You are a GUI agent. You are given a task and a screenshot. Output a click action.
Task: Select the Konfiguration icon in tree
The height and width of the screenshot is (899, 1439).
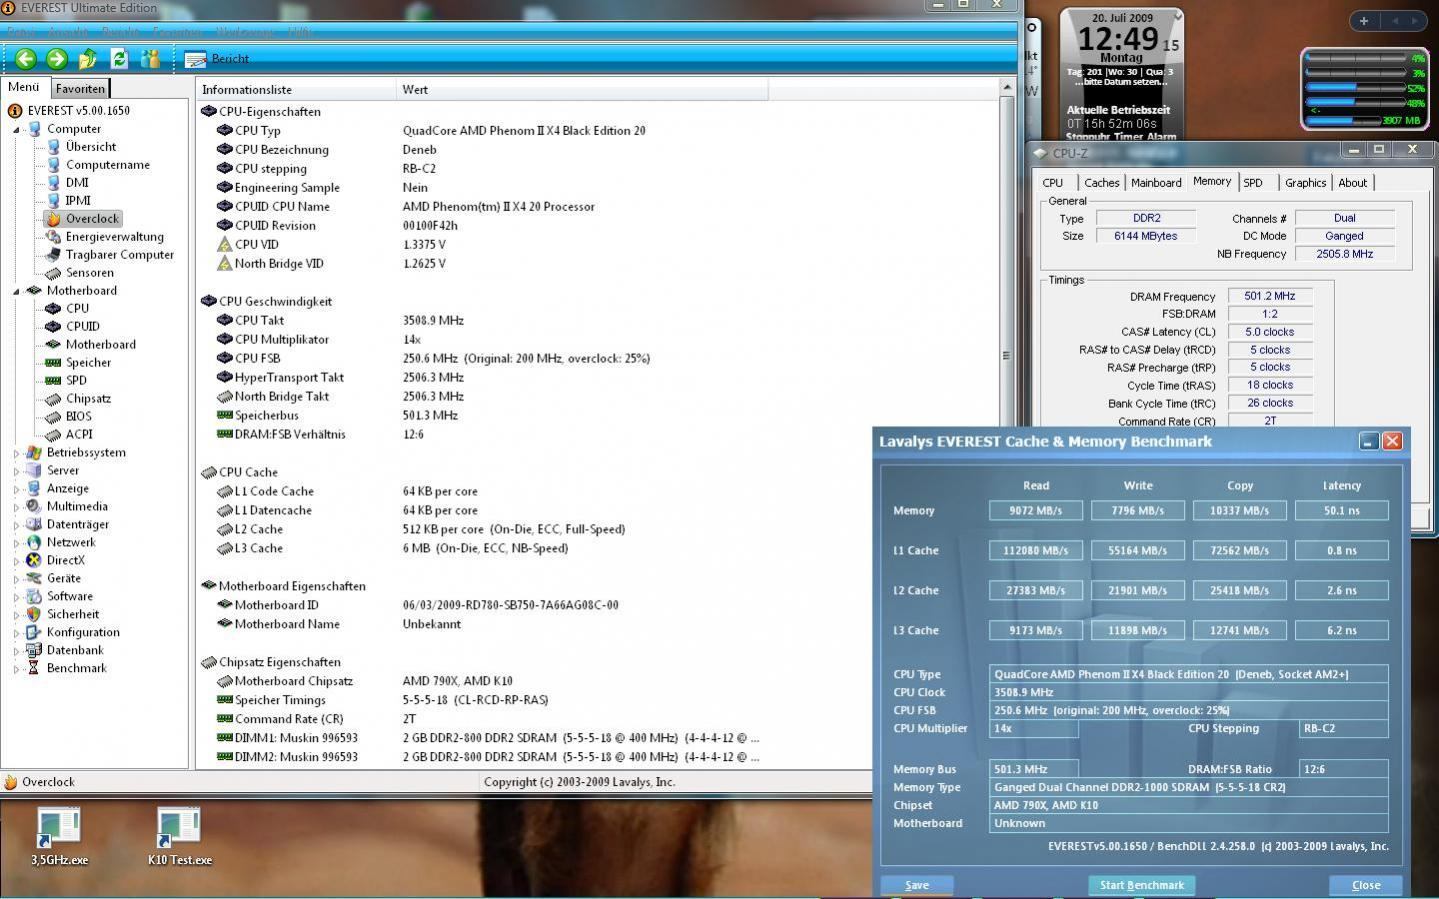34,633
